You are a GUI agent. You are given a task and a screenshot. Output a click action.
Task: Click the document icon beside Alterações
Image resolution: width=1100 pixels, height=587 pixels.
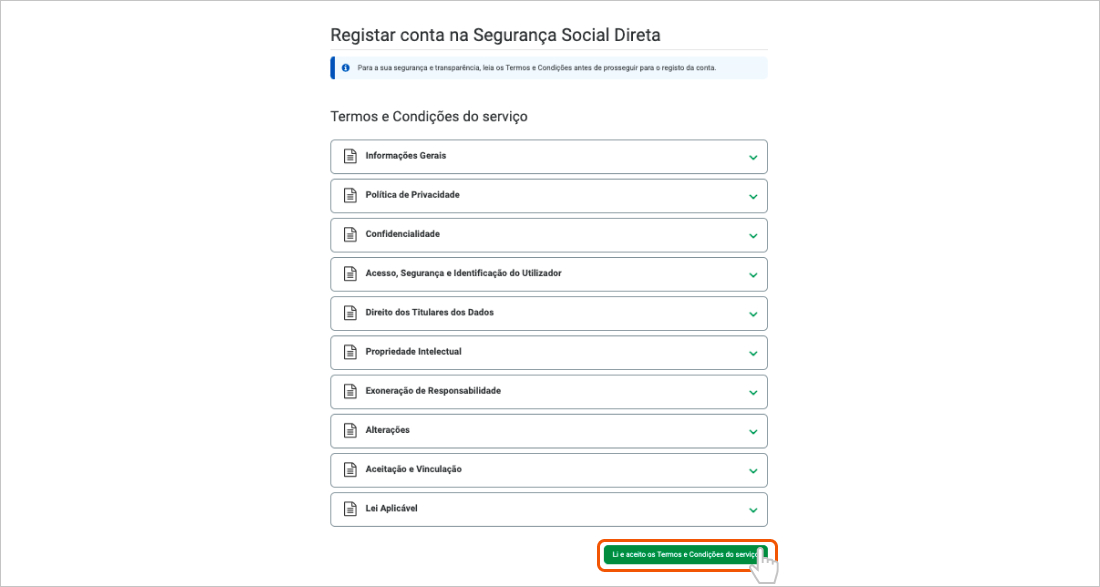coord(350,430)
